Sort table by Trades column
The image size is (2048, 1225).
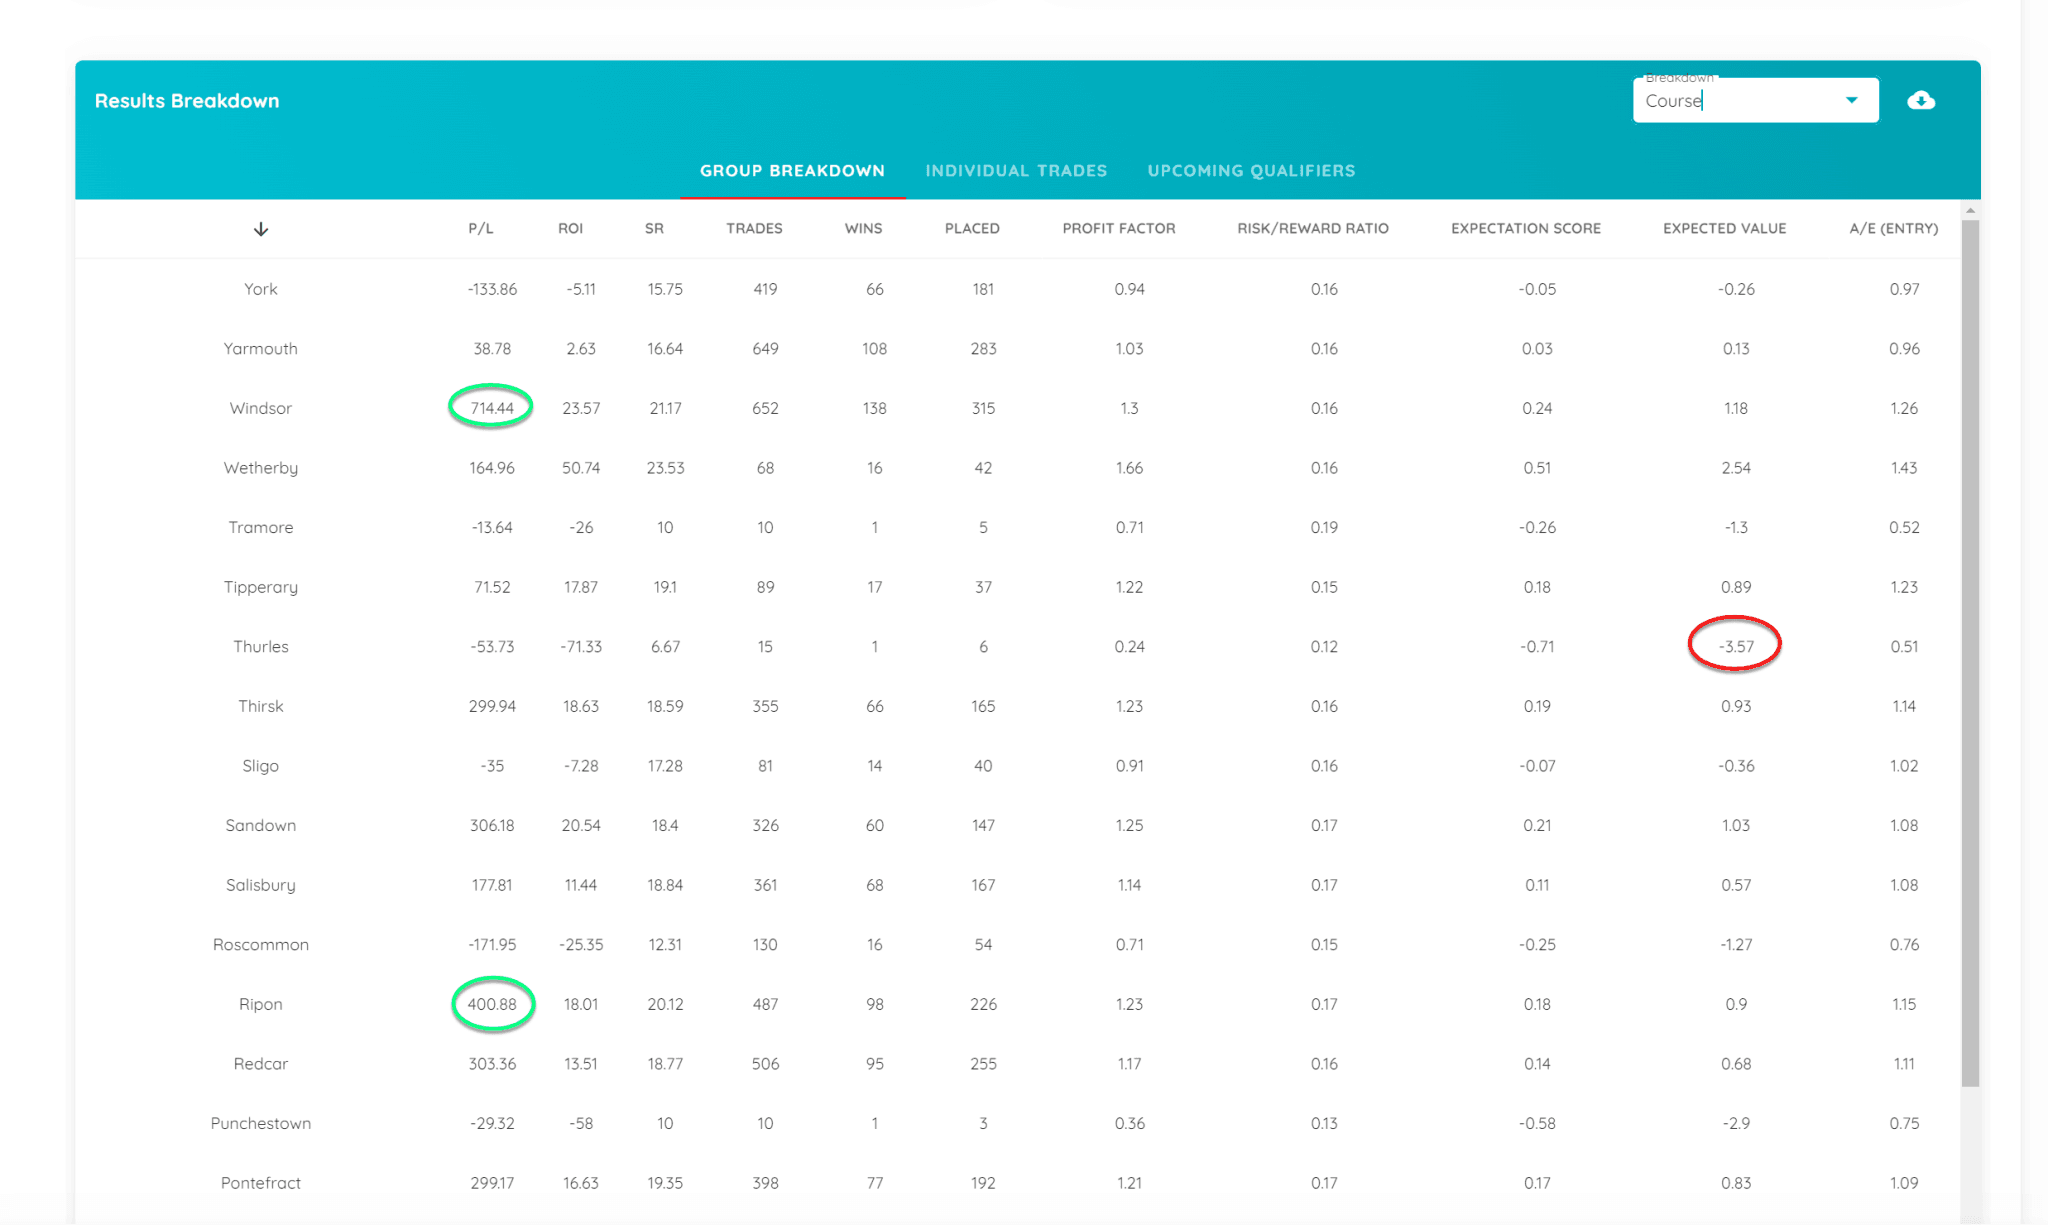click(x=754, y=228)
